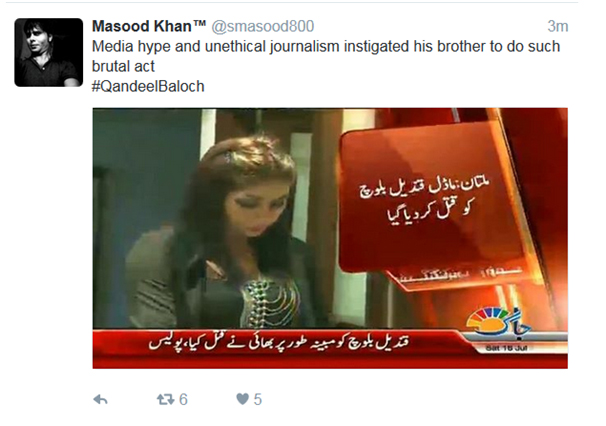Image resolution: width=606 pixels, height=426 pixels.
Task: Click the reply arrow icon
Action: [x=100, y=399]
